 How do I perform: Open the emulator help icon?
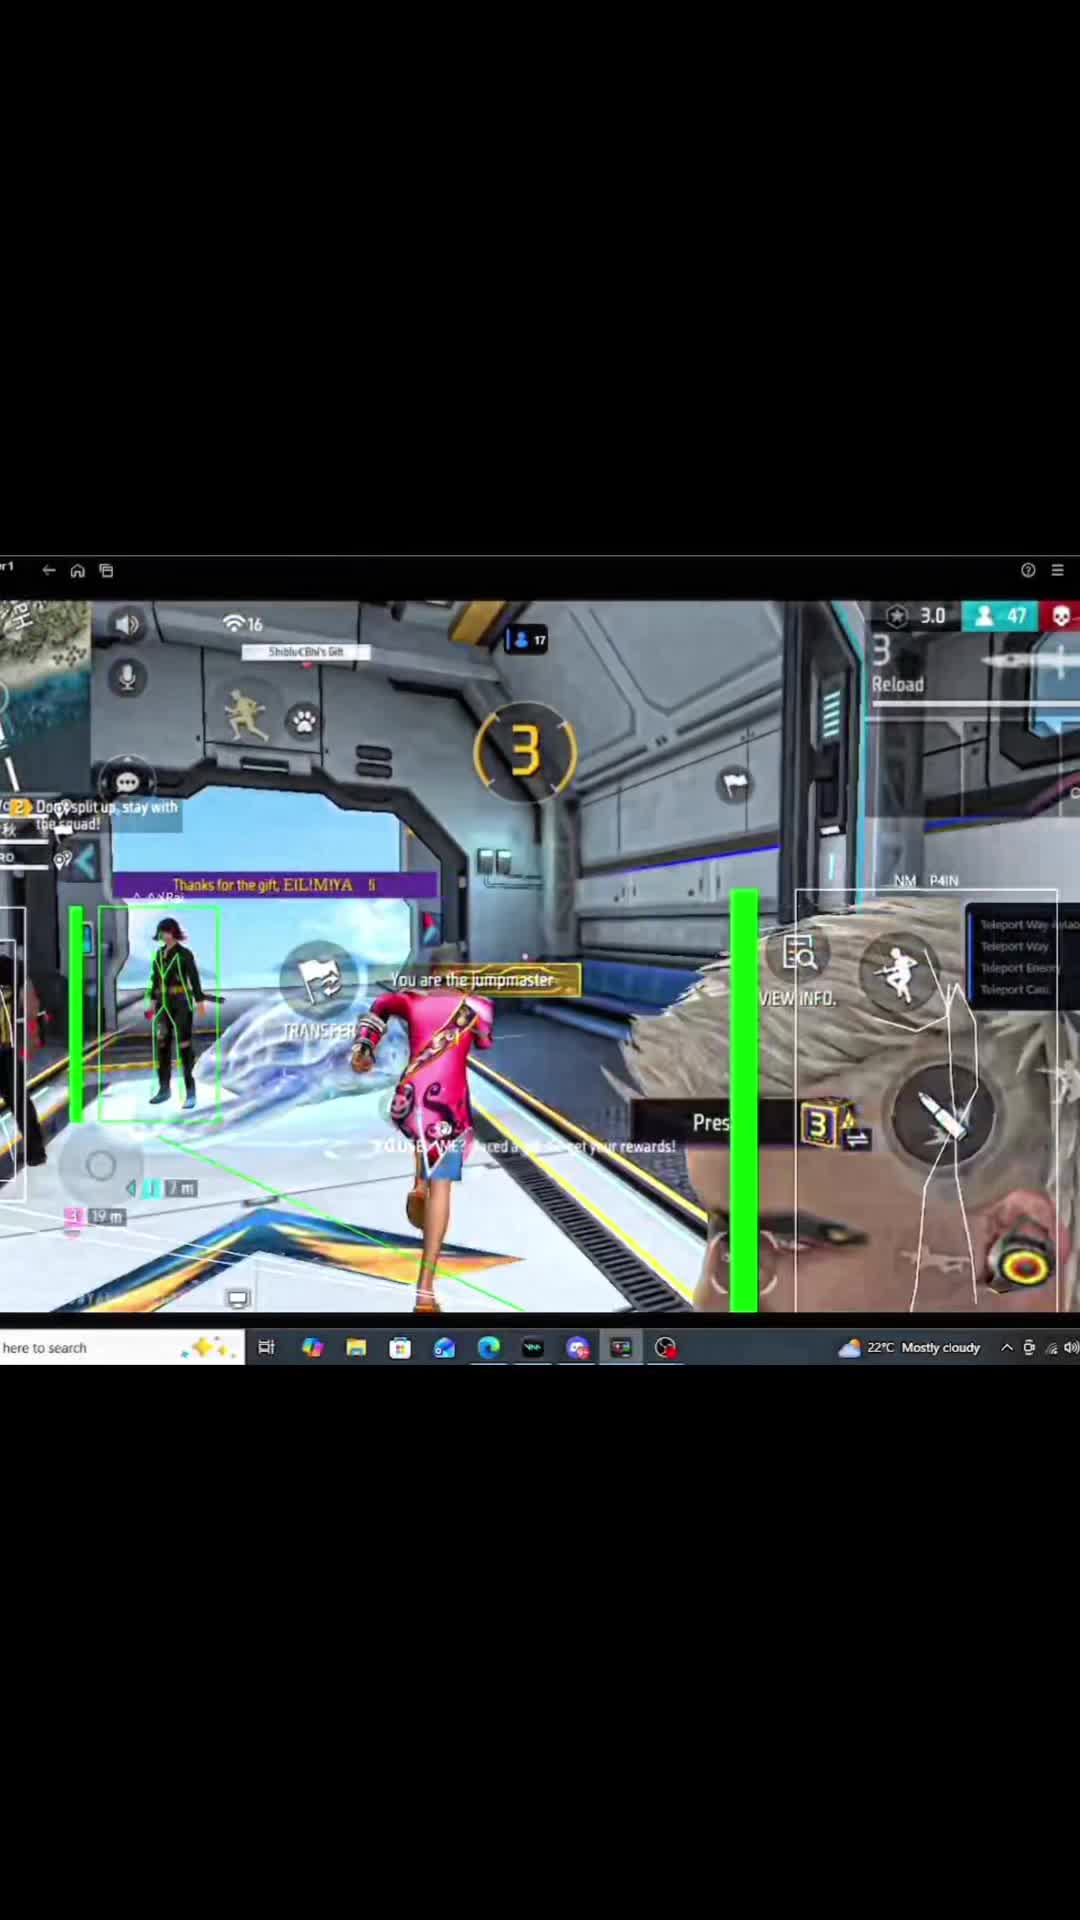(1028, 570)
